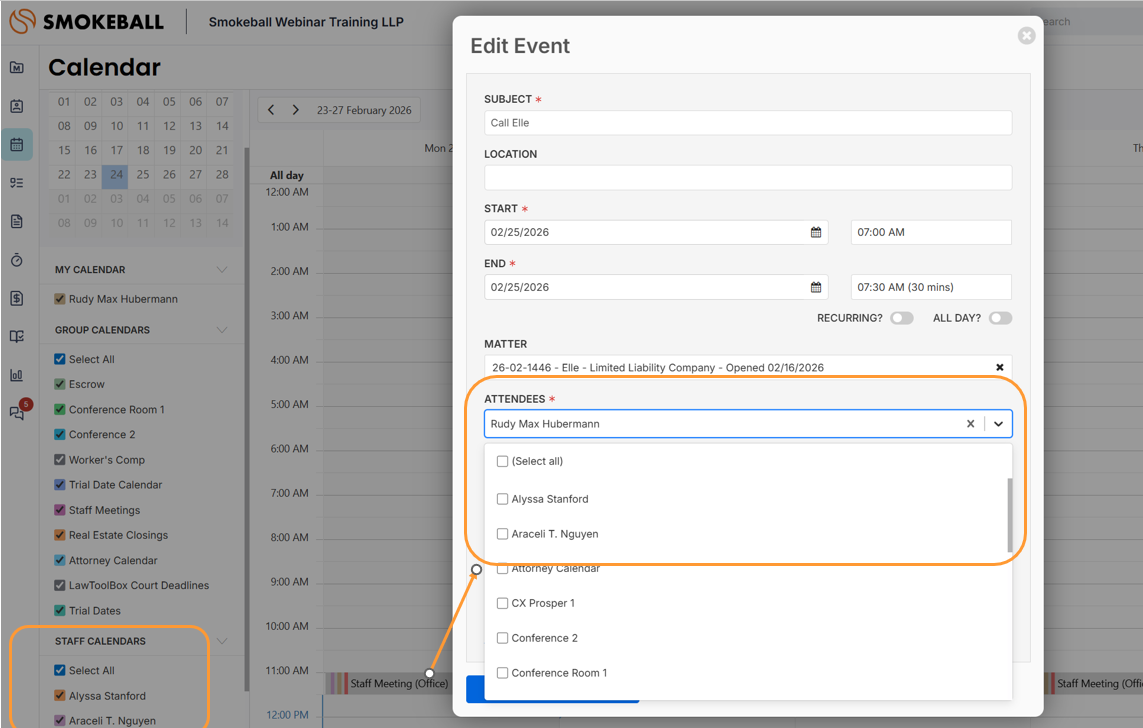Image resolution: width=1143 pixels, height=728 pixels.
Task: Go to next week in calendar
Action: click(295, 110)
